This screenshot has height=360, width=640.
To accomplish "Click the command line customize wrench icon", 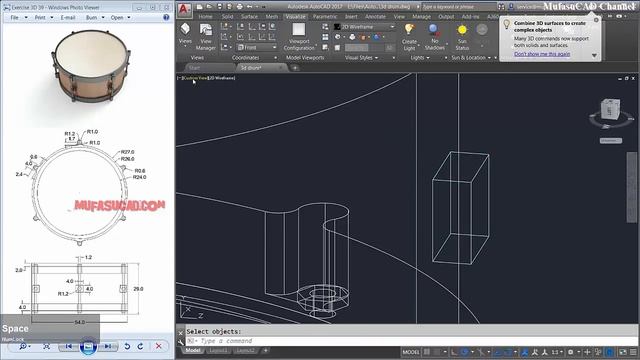I will click(181, 342).
